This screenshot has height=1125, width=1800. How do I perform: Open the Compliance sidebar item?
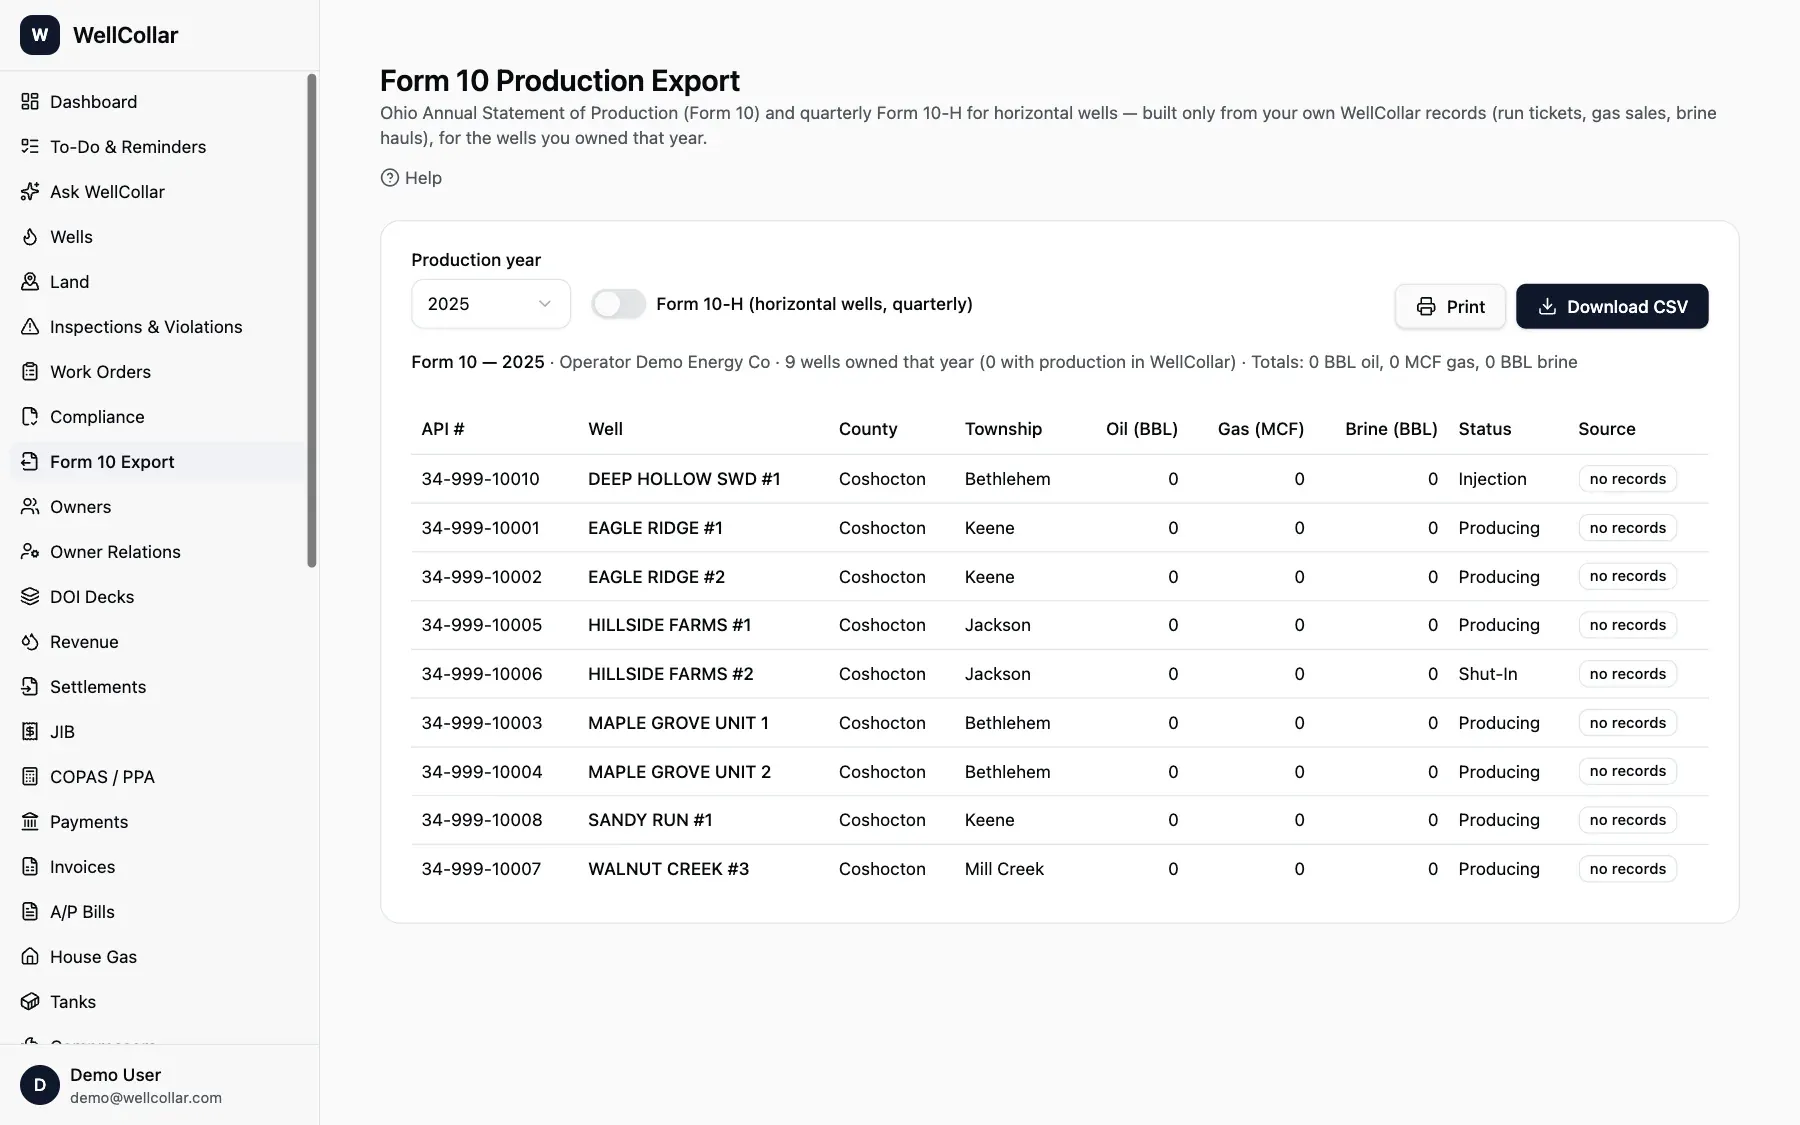pos(158,417)
